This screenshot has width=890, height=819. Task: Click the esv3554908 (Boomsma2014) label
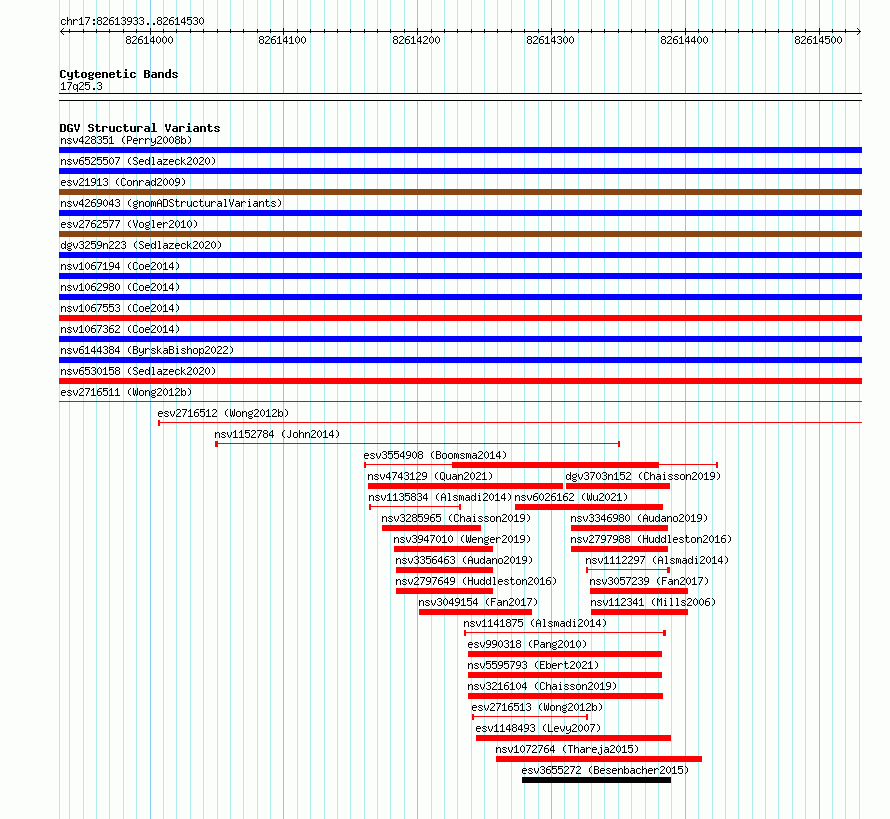435,455
